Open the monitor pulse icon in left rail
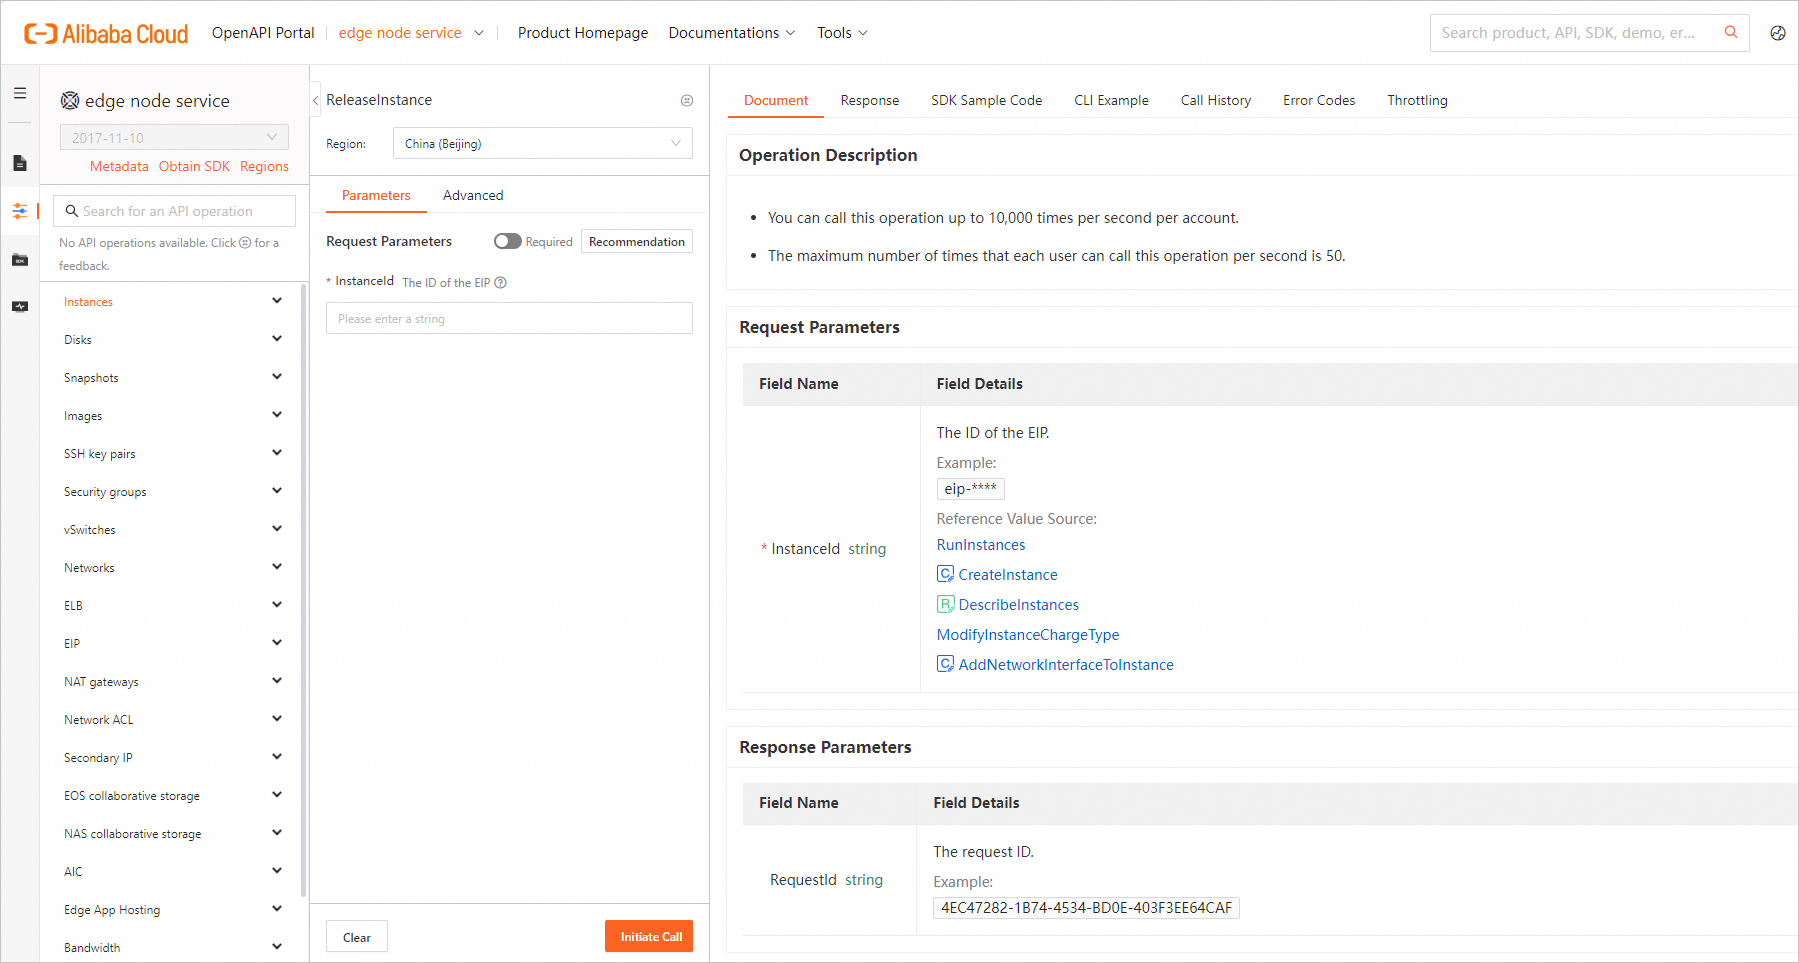 click(x=20, y=307)
